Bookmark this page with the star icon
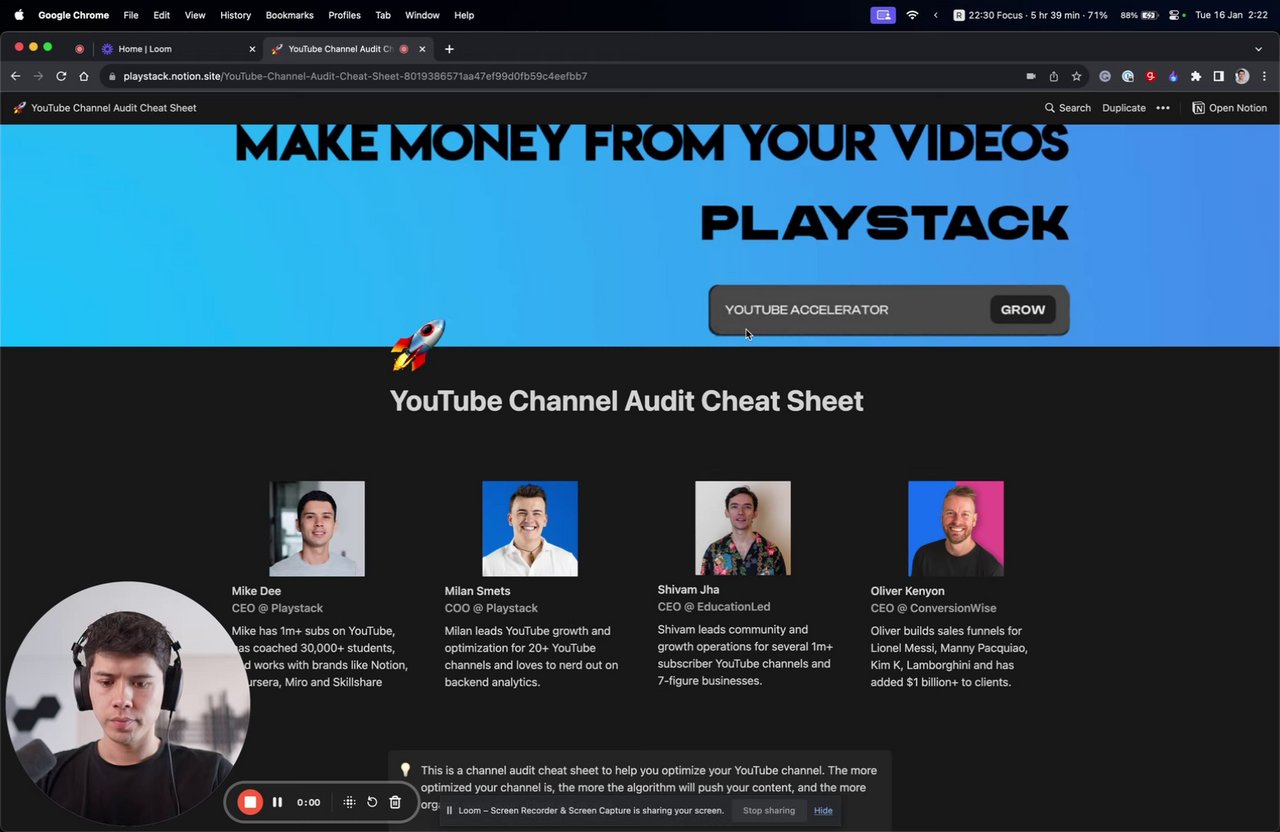 coord(1077,76)
